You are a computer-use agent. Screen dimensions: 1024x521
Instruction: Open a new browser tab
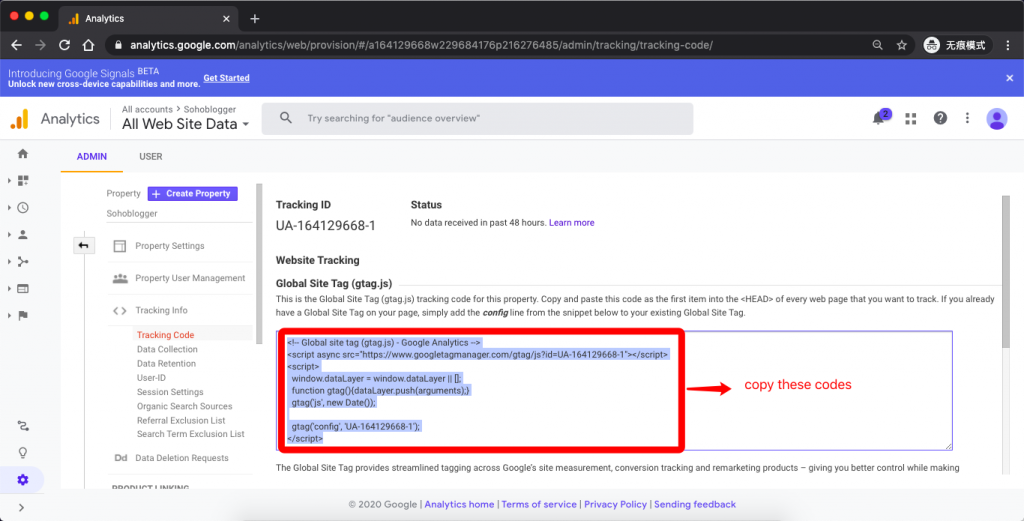(255, 19)
